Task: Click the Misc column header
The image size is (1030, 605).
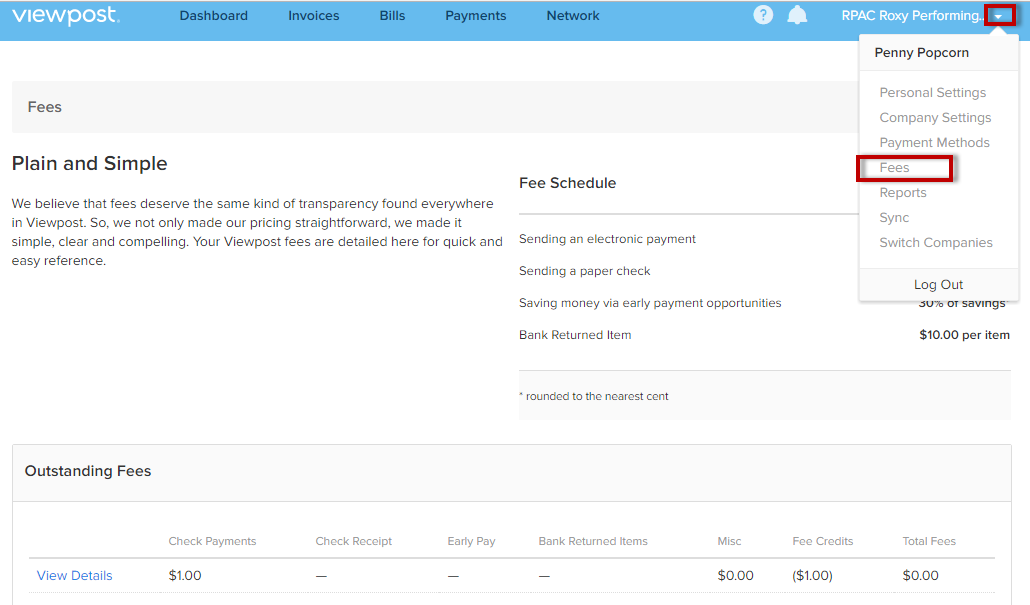Action: point(729,541)
